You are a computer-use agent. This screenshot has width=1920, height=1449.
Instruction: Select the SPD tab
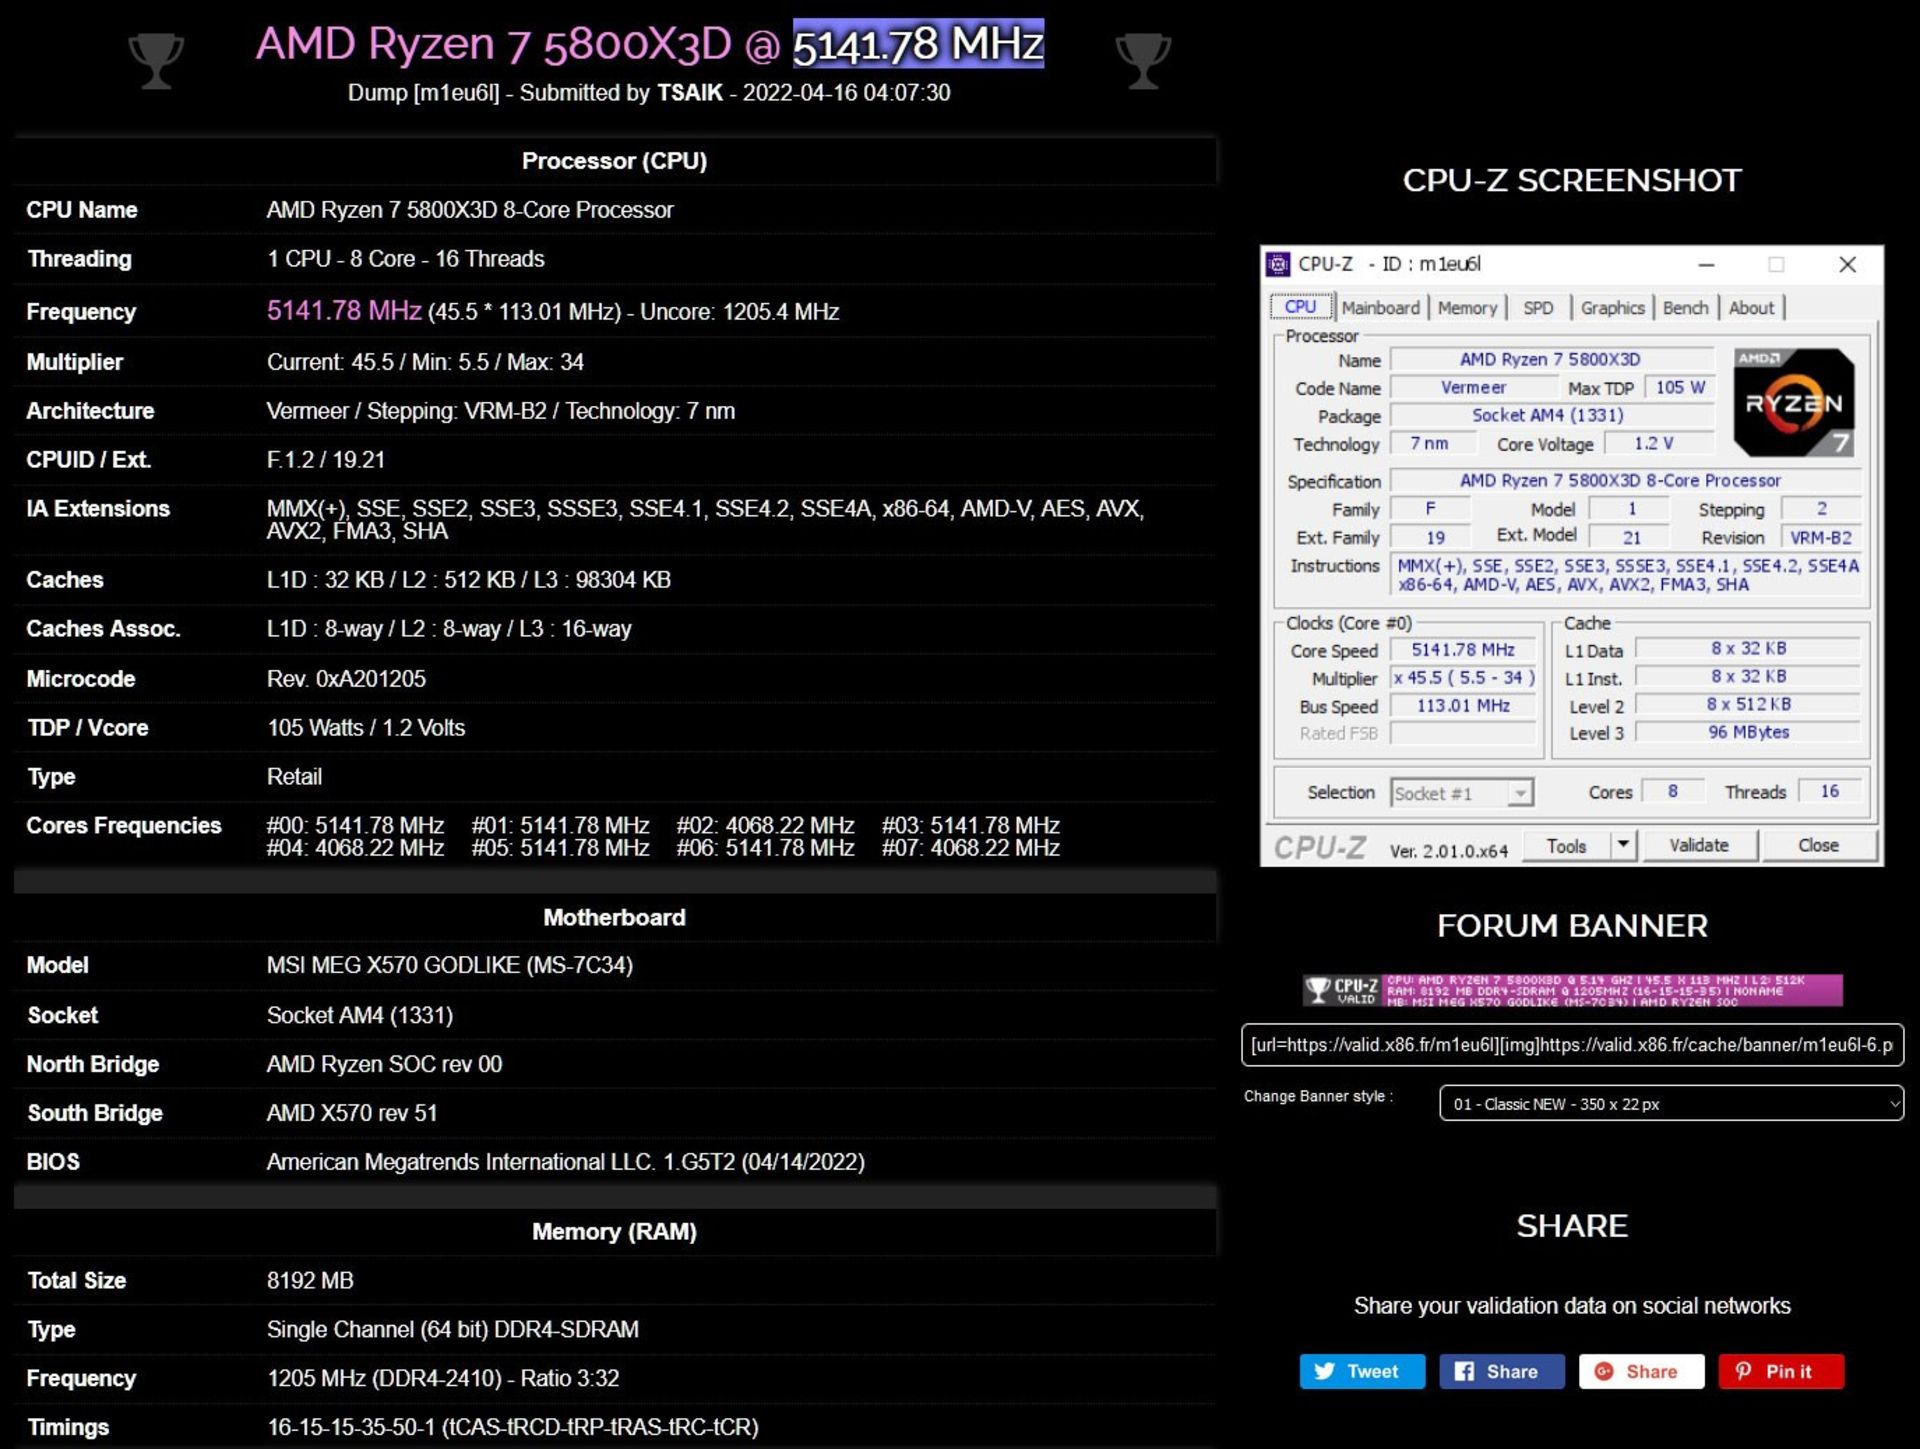tap(1538, 307)
